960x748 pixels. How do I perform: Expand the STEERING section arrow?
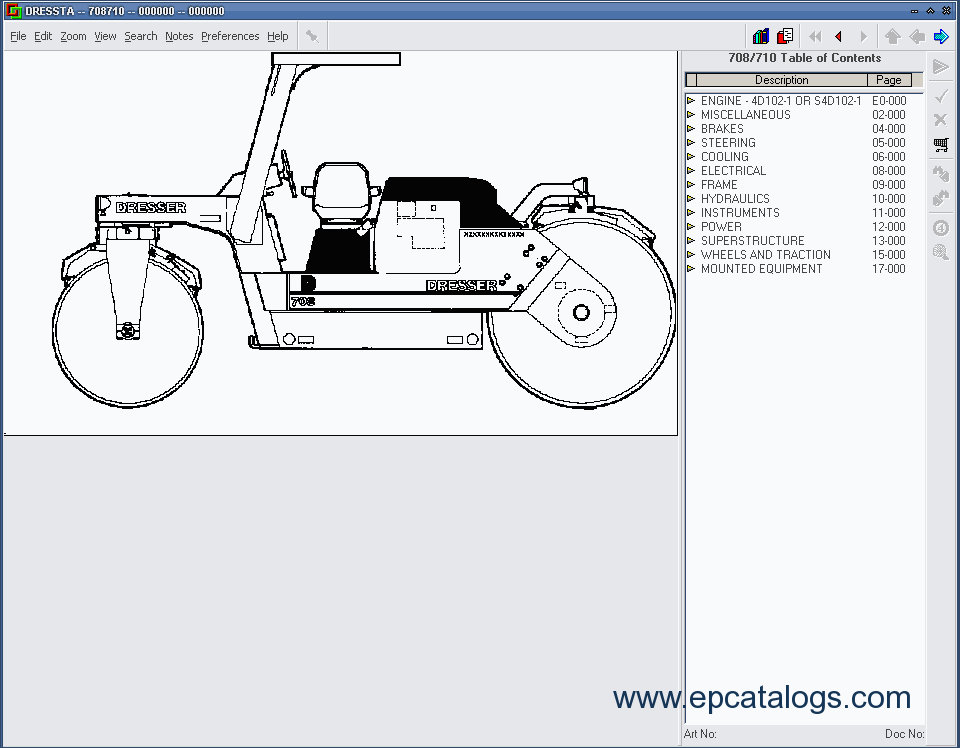[691, 143]
